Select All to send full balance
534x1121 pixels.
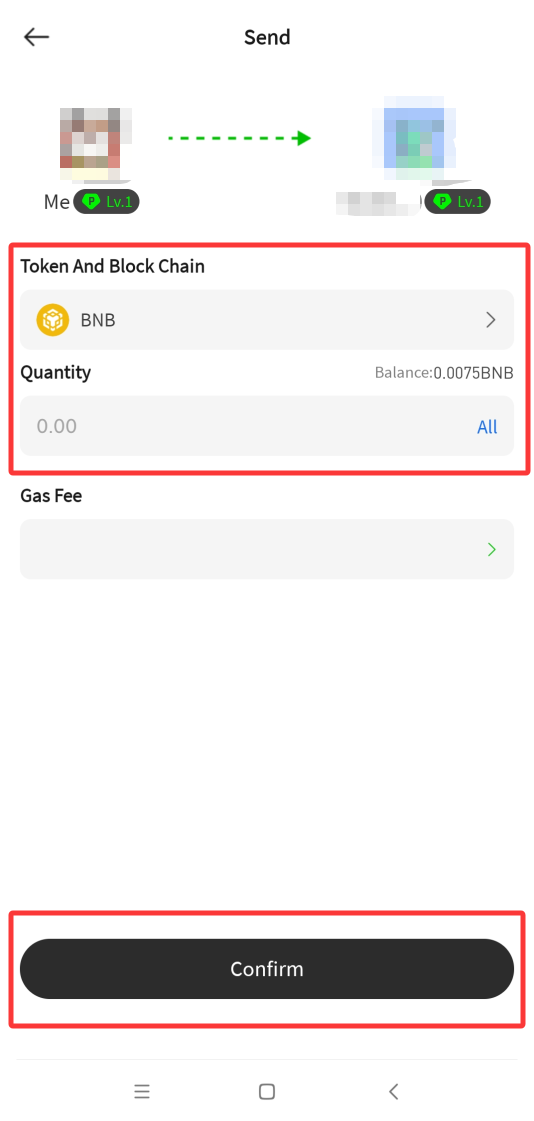(x=487, y=427)
